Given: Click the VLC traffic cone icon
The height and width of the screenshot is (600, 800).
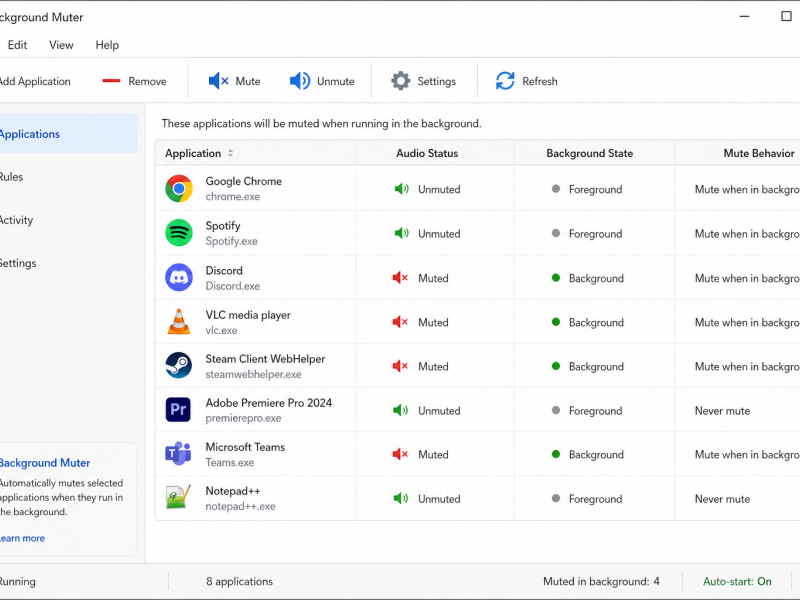Looking at the screenshot, I should pyautogui.click(x=179, y=322).
